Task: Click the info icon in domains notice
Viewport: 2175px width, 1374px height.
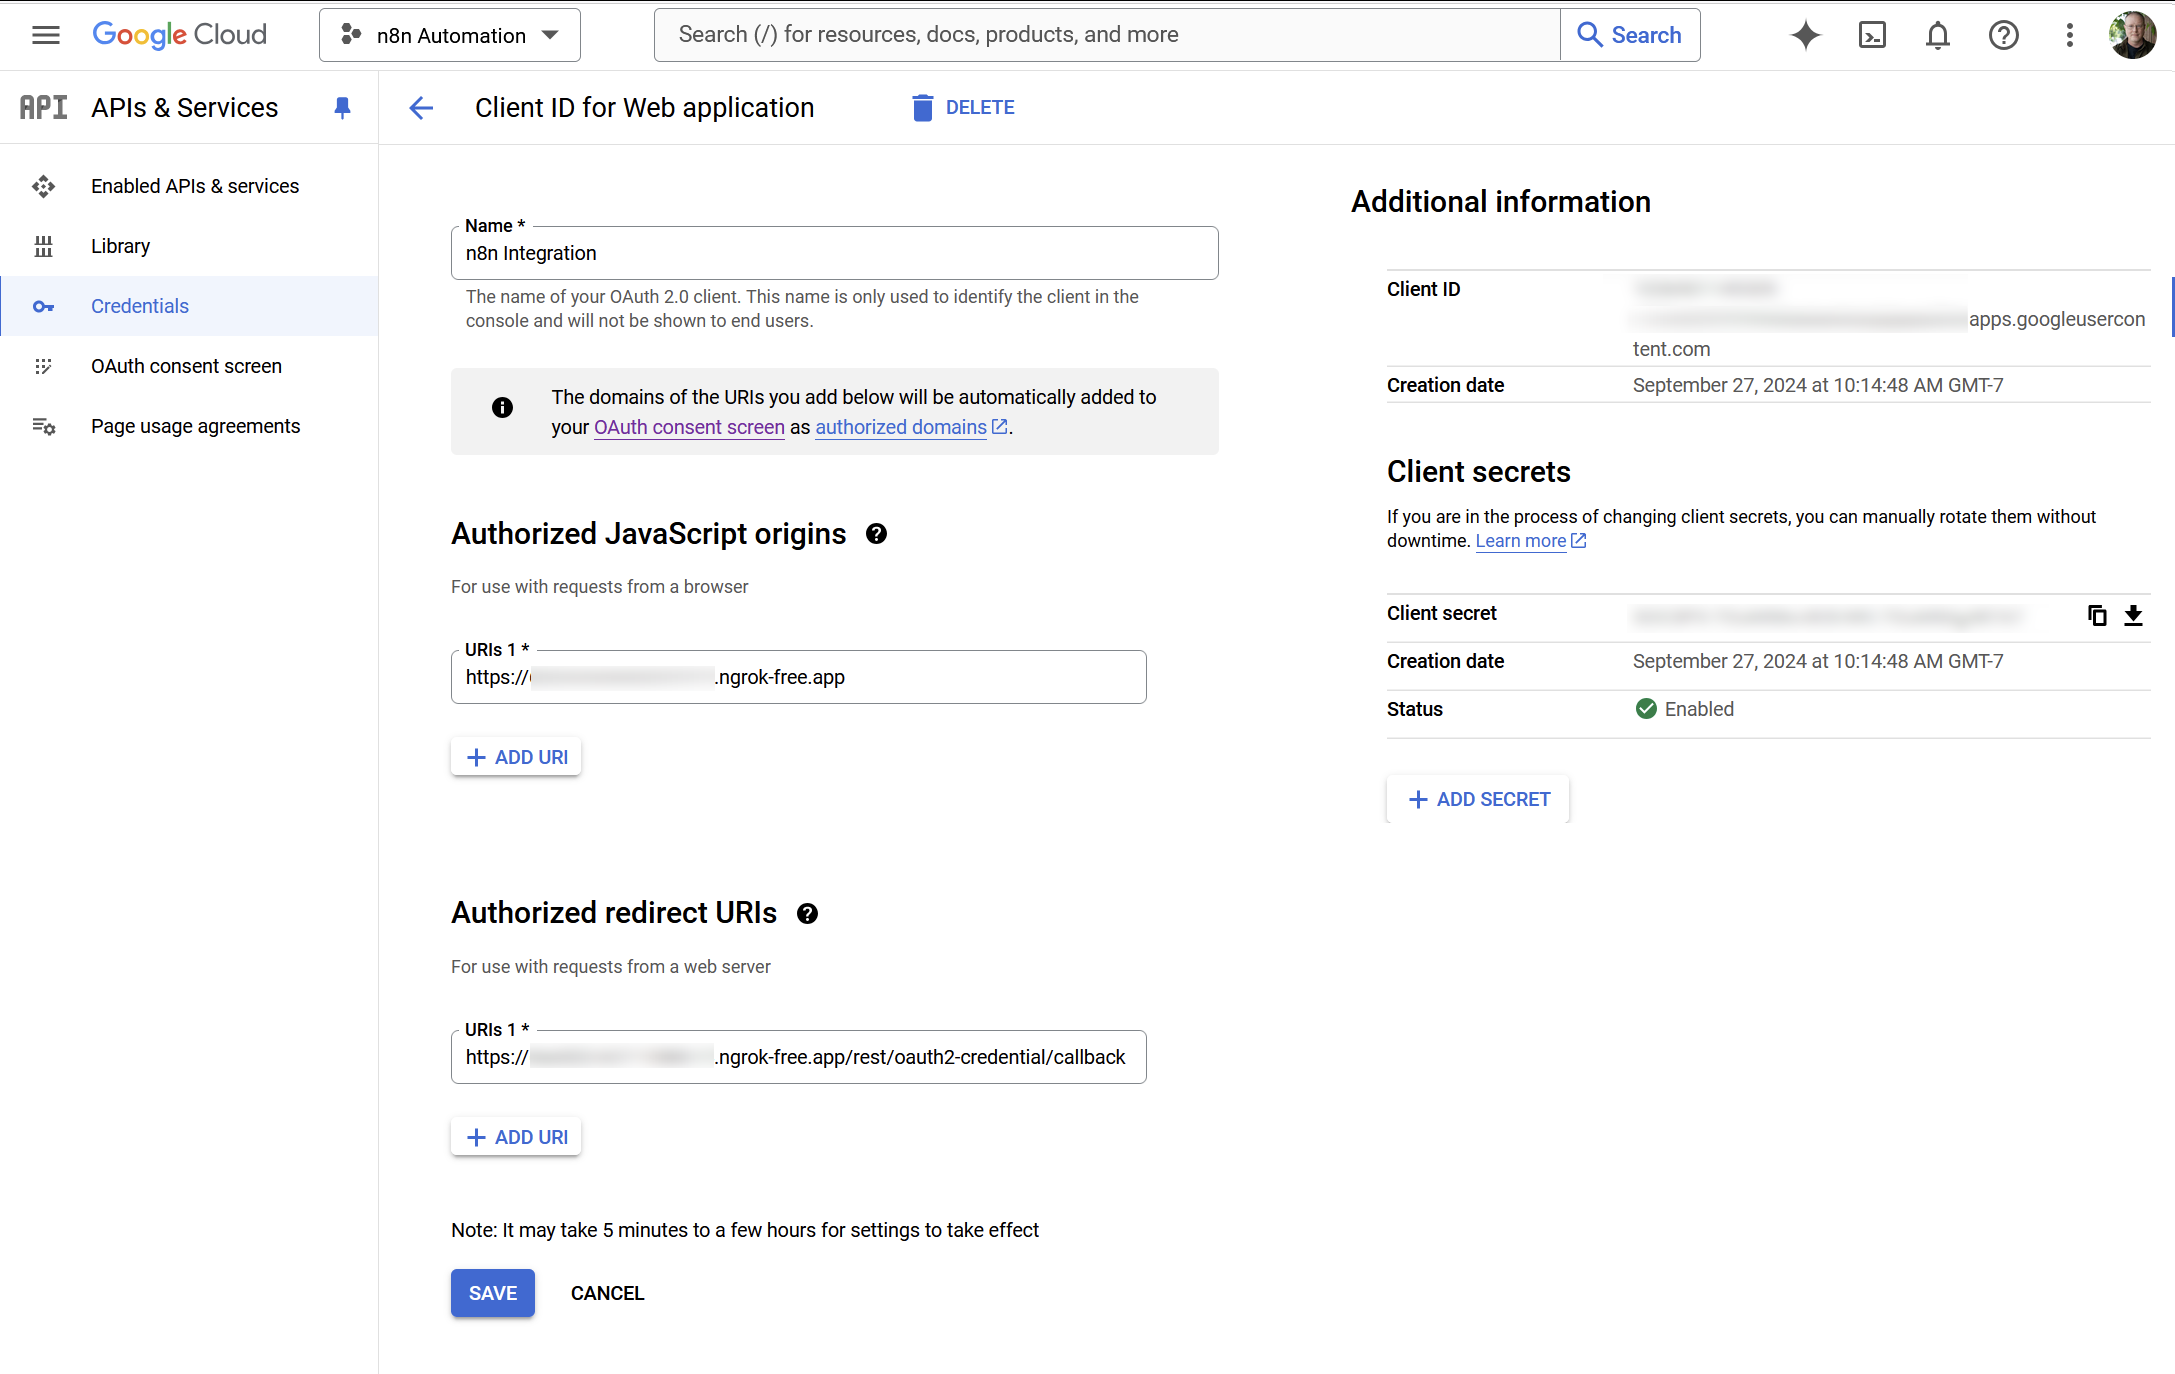Action: (x=502, y=407)
